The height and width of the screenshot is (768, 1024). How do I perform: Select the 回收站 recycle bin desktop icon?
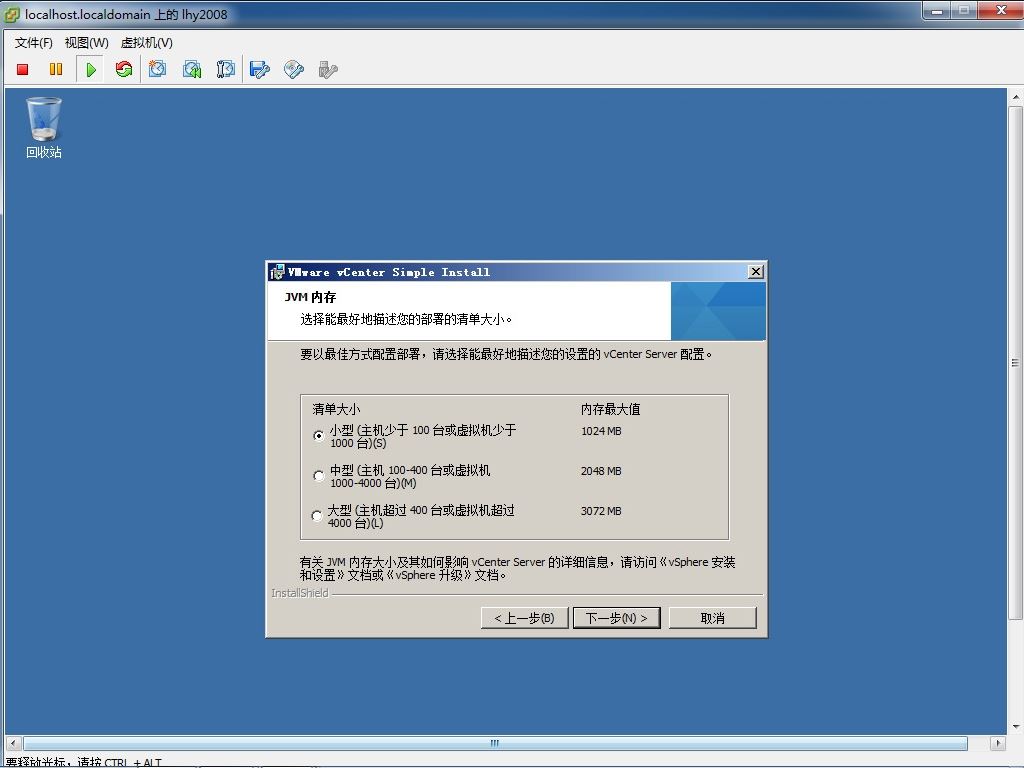point(44,127)
